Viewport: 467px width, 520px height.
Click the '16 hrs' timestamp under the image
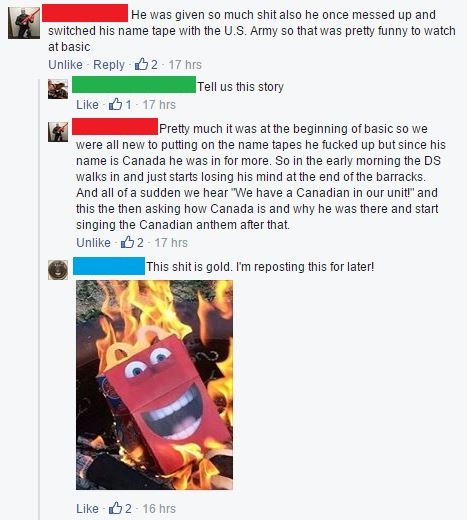coord(159,508)
